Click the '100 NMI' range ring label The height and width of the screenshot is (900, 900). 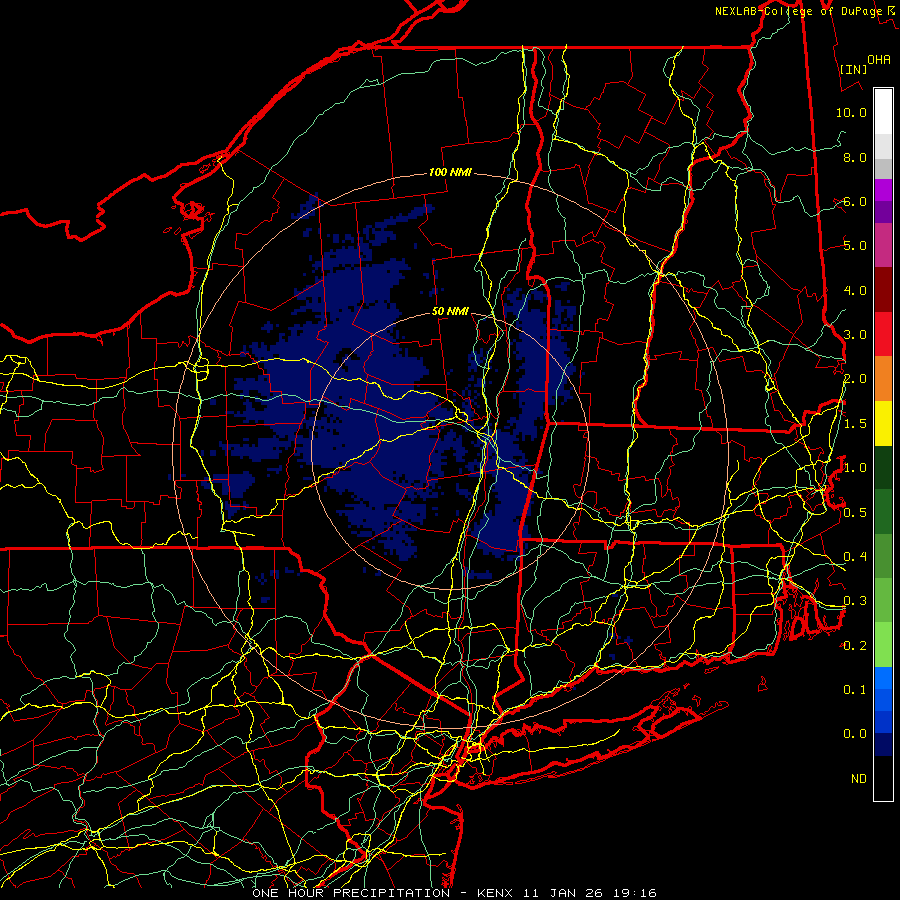click(x=450, y=172)
